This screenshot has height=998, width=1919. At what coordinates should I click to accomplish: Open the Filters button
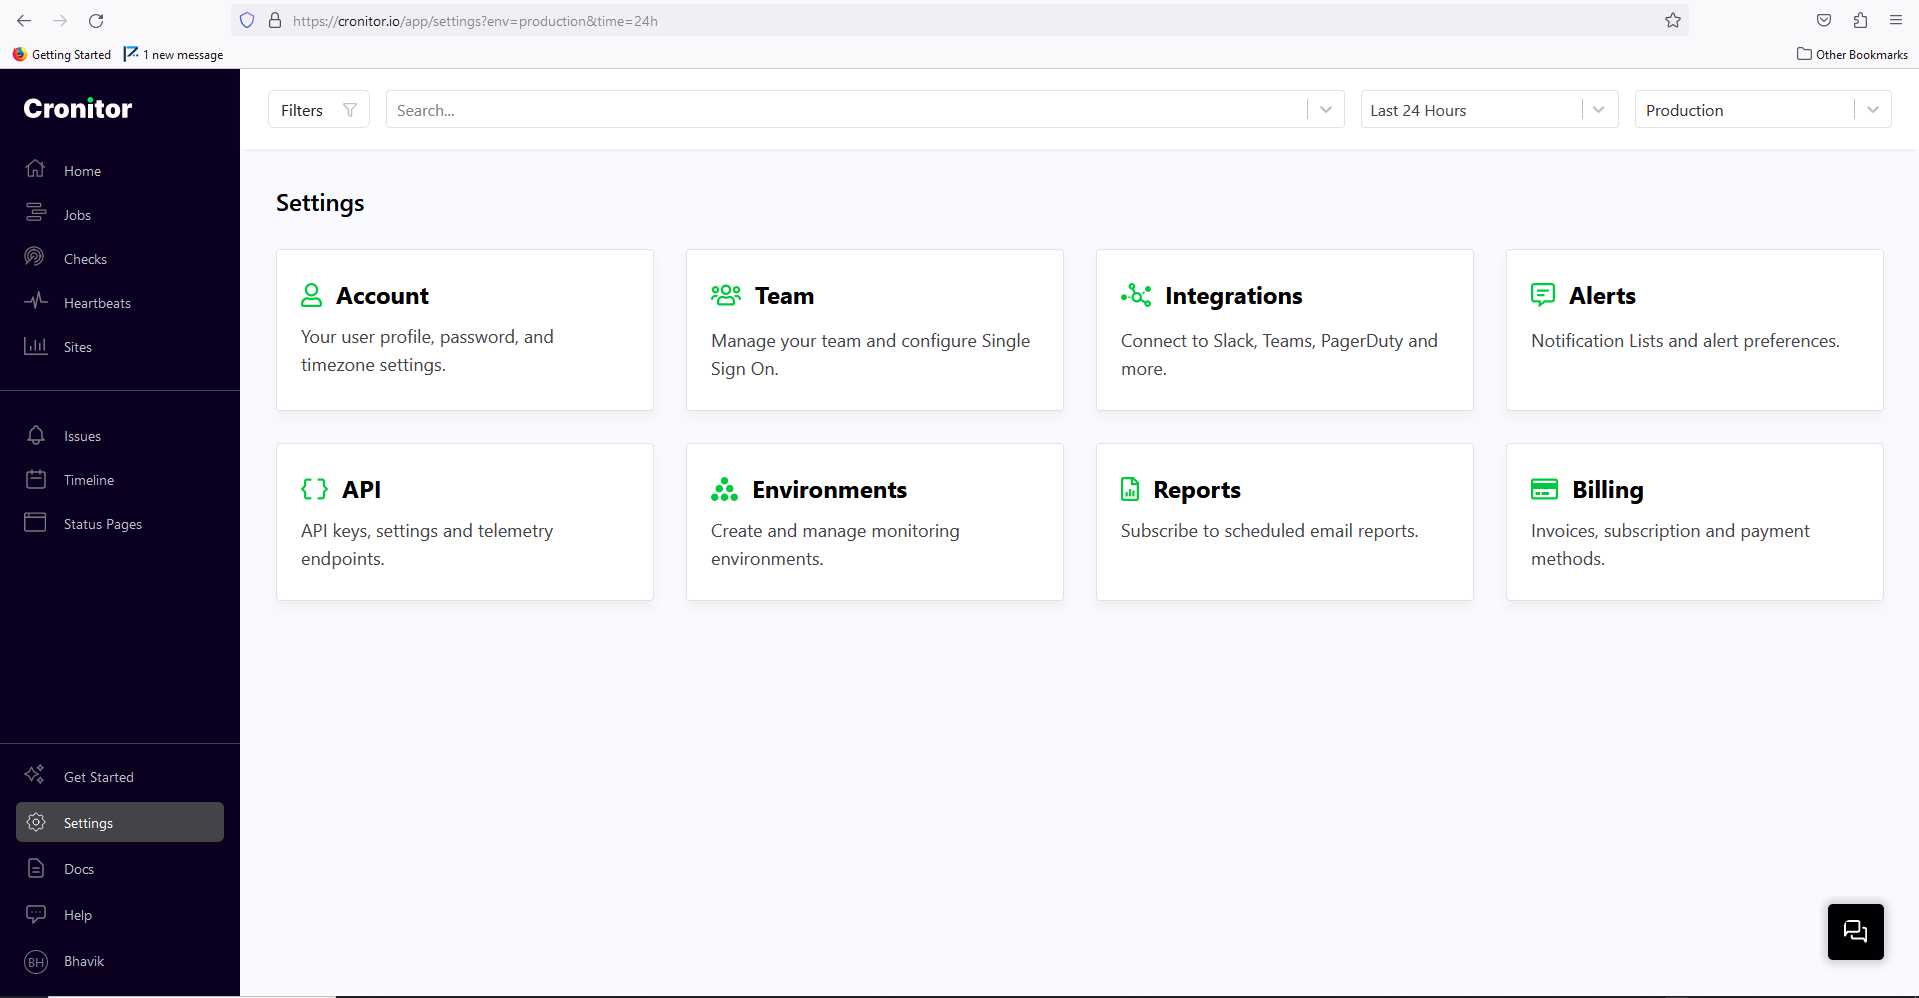319,110
